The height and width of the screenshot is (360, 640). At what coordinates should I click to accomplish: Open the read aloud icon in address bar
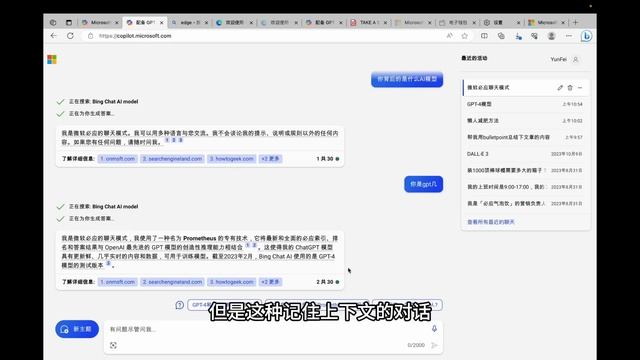(x=449, y=36)
